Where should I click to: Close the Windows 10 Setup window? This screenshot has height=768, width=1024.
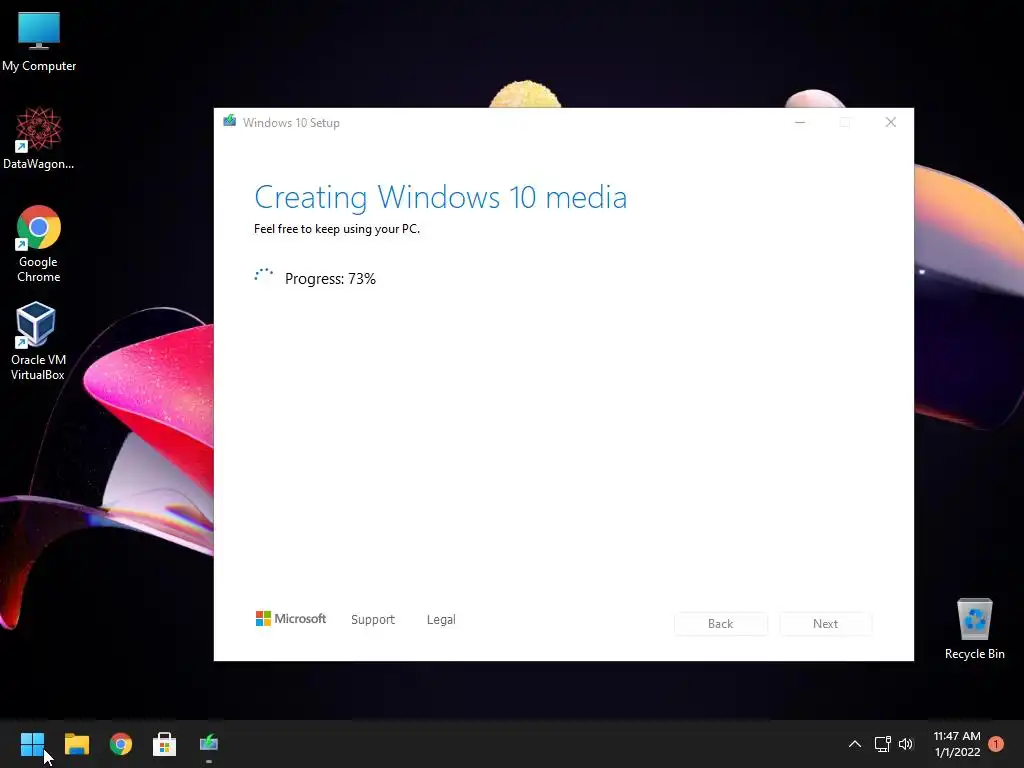[x=891, y=122]
